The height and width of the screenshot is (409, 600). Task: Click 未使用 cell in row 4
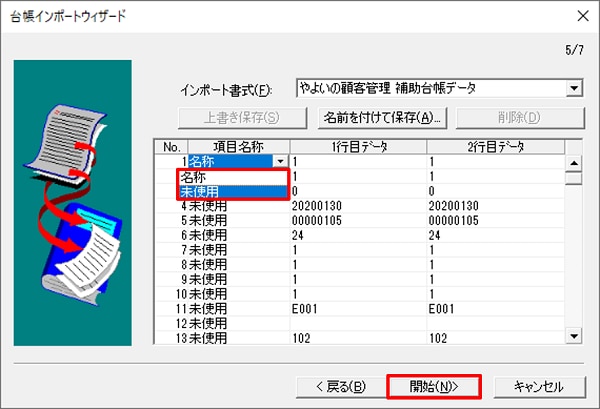(x=238, y=206)
